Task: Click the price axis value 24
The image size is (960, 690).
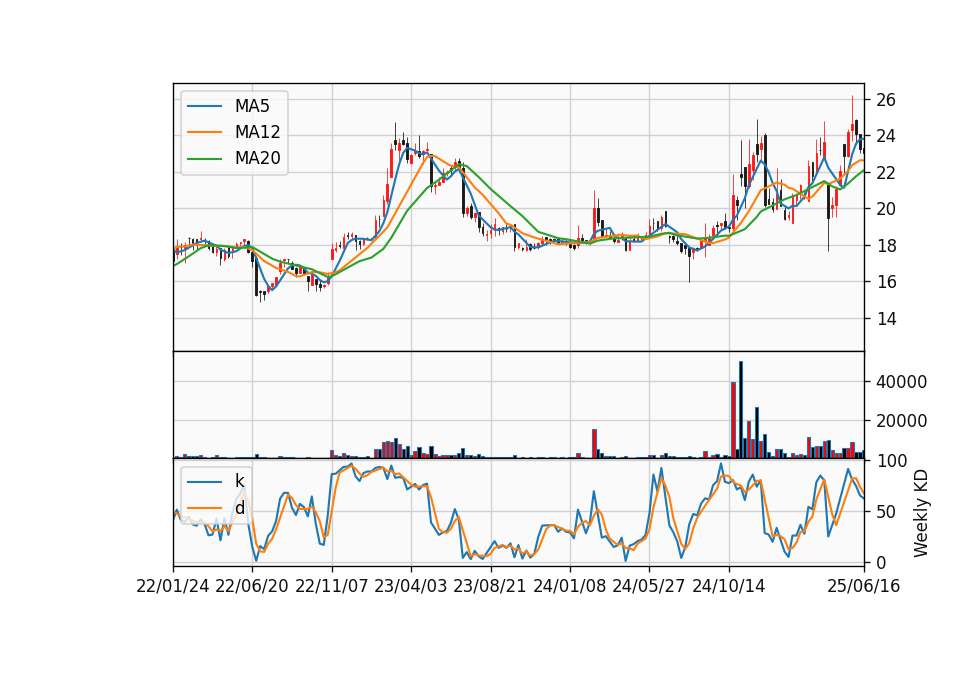Action: click(886, 136)
